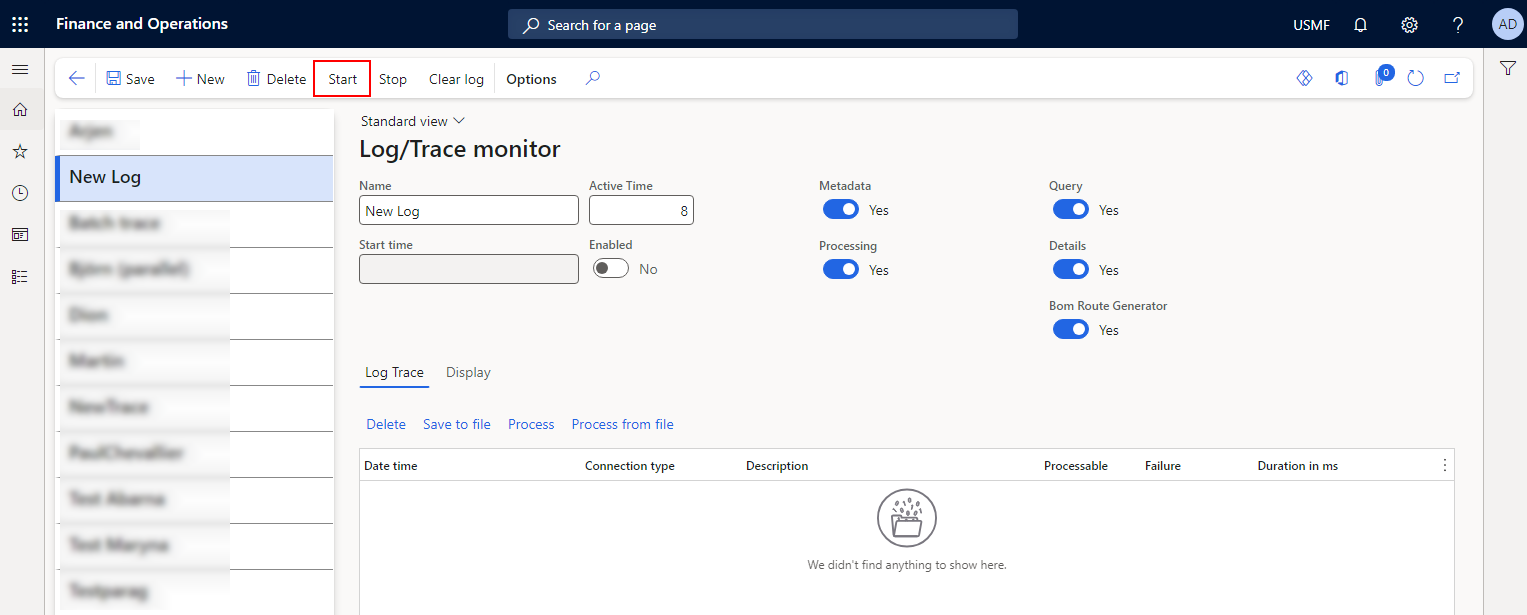Image resolution: width=1527 pixels, height=615 pixels.
Task: Toggle the Processing switch
Action: (841, 270)
